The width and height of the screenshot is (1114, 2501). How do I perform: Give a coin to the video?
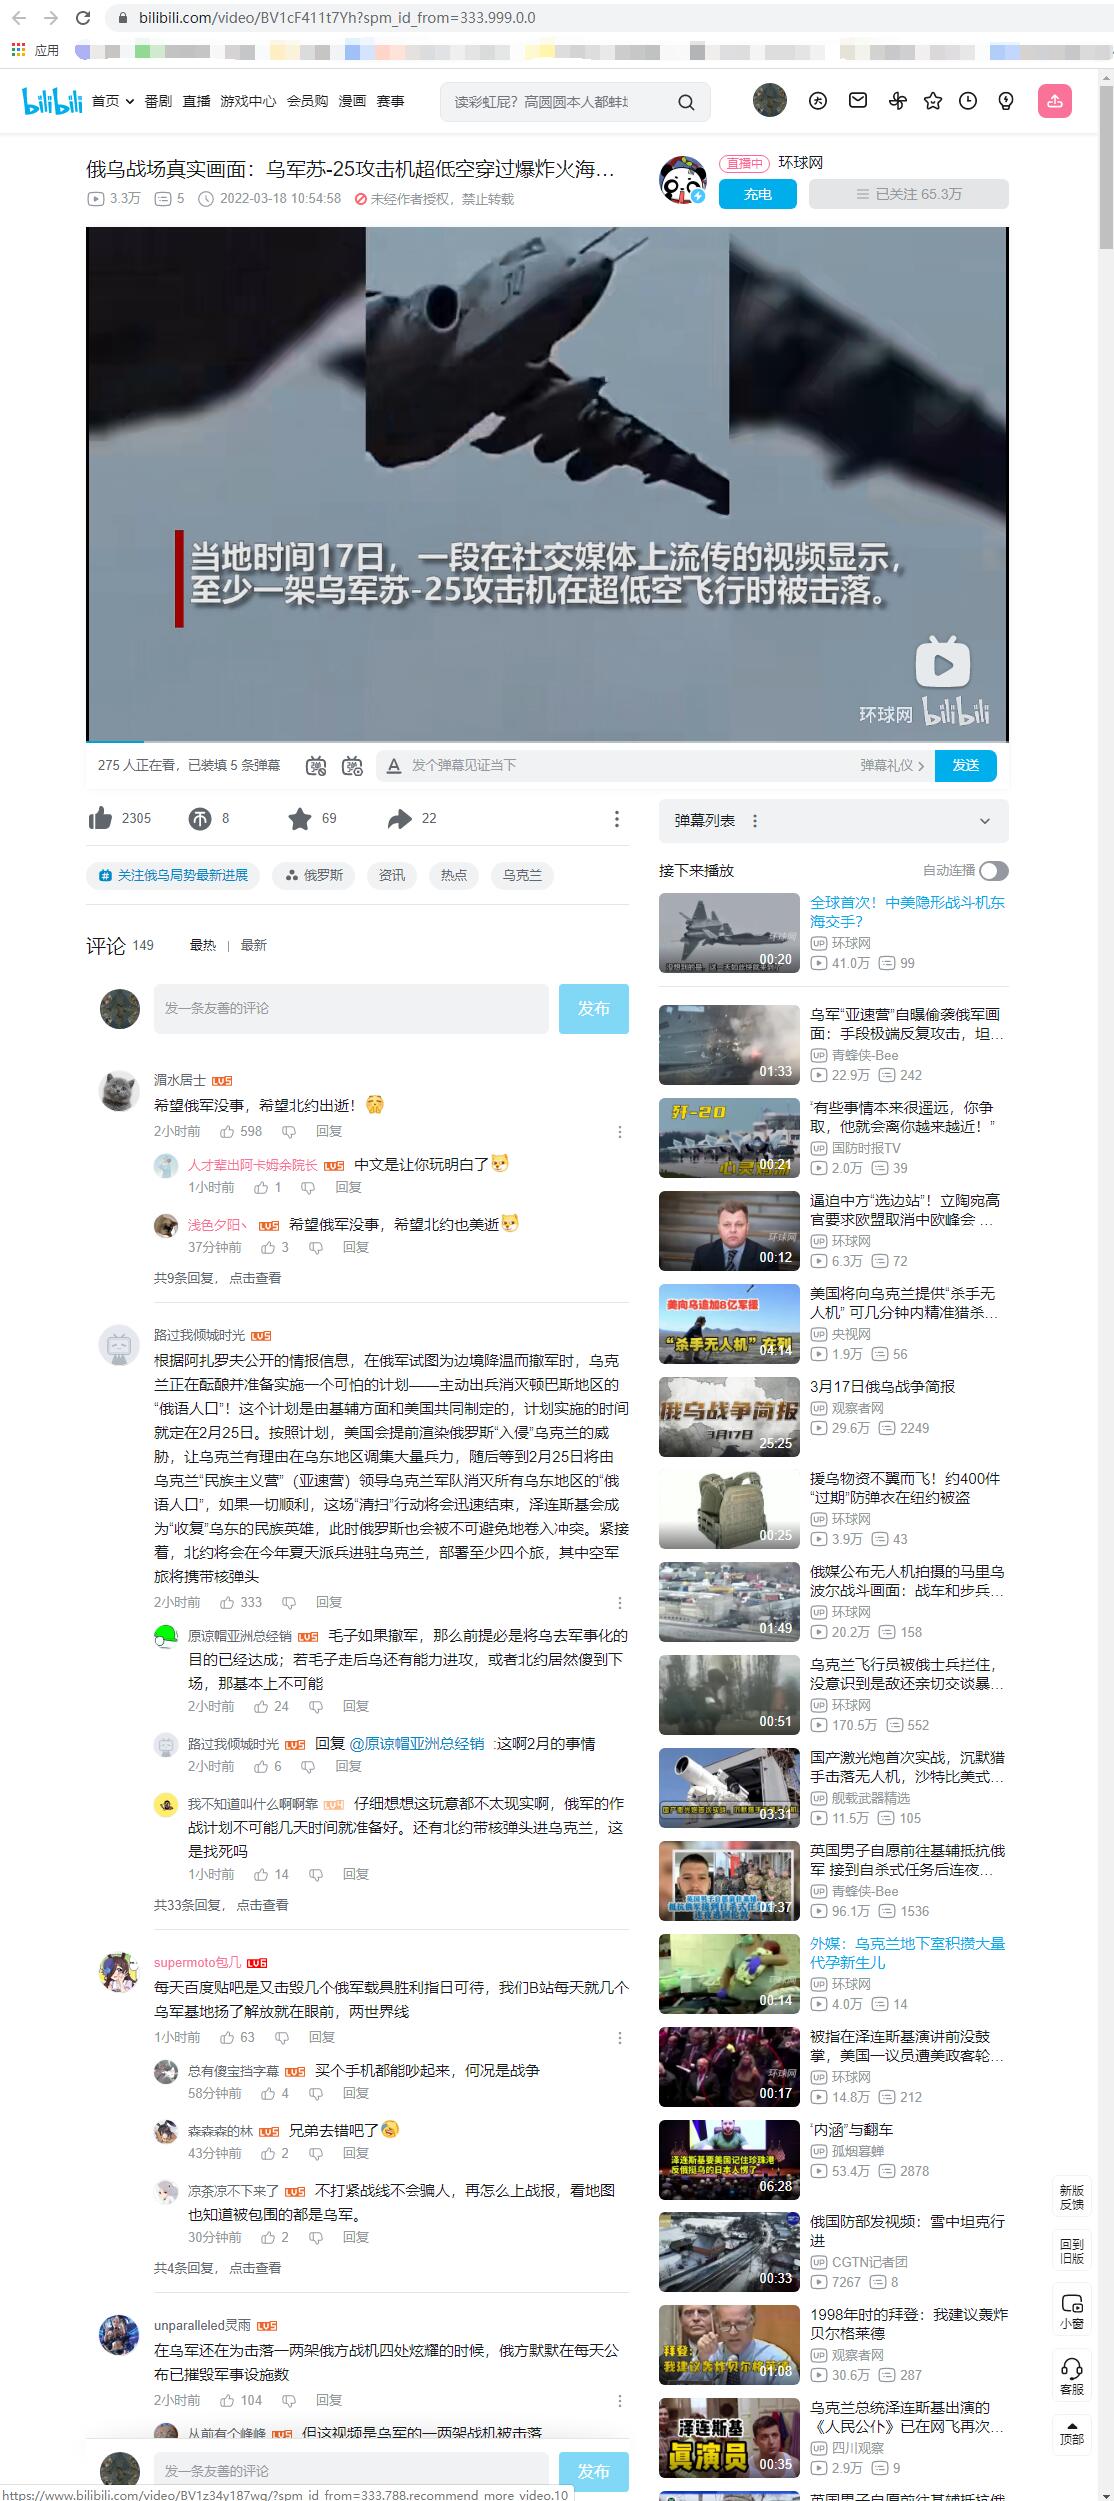[x=200, y=819]
